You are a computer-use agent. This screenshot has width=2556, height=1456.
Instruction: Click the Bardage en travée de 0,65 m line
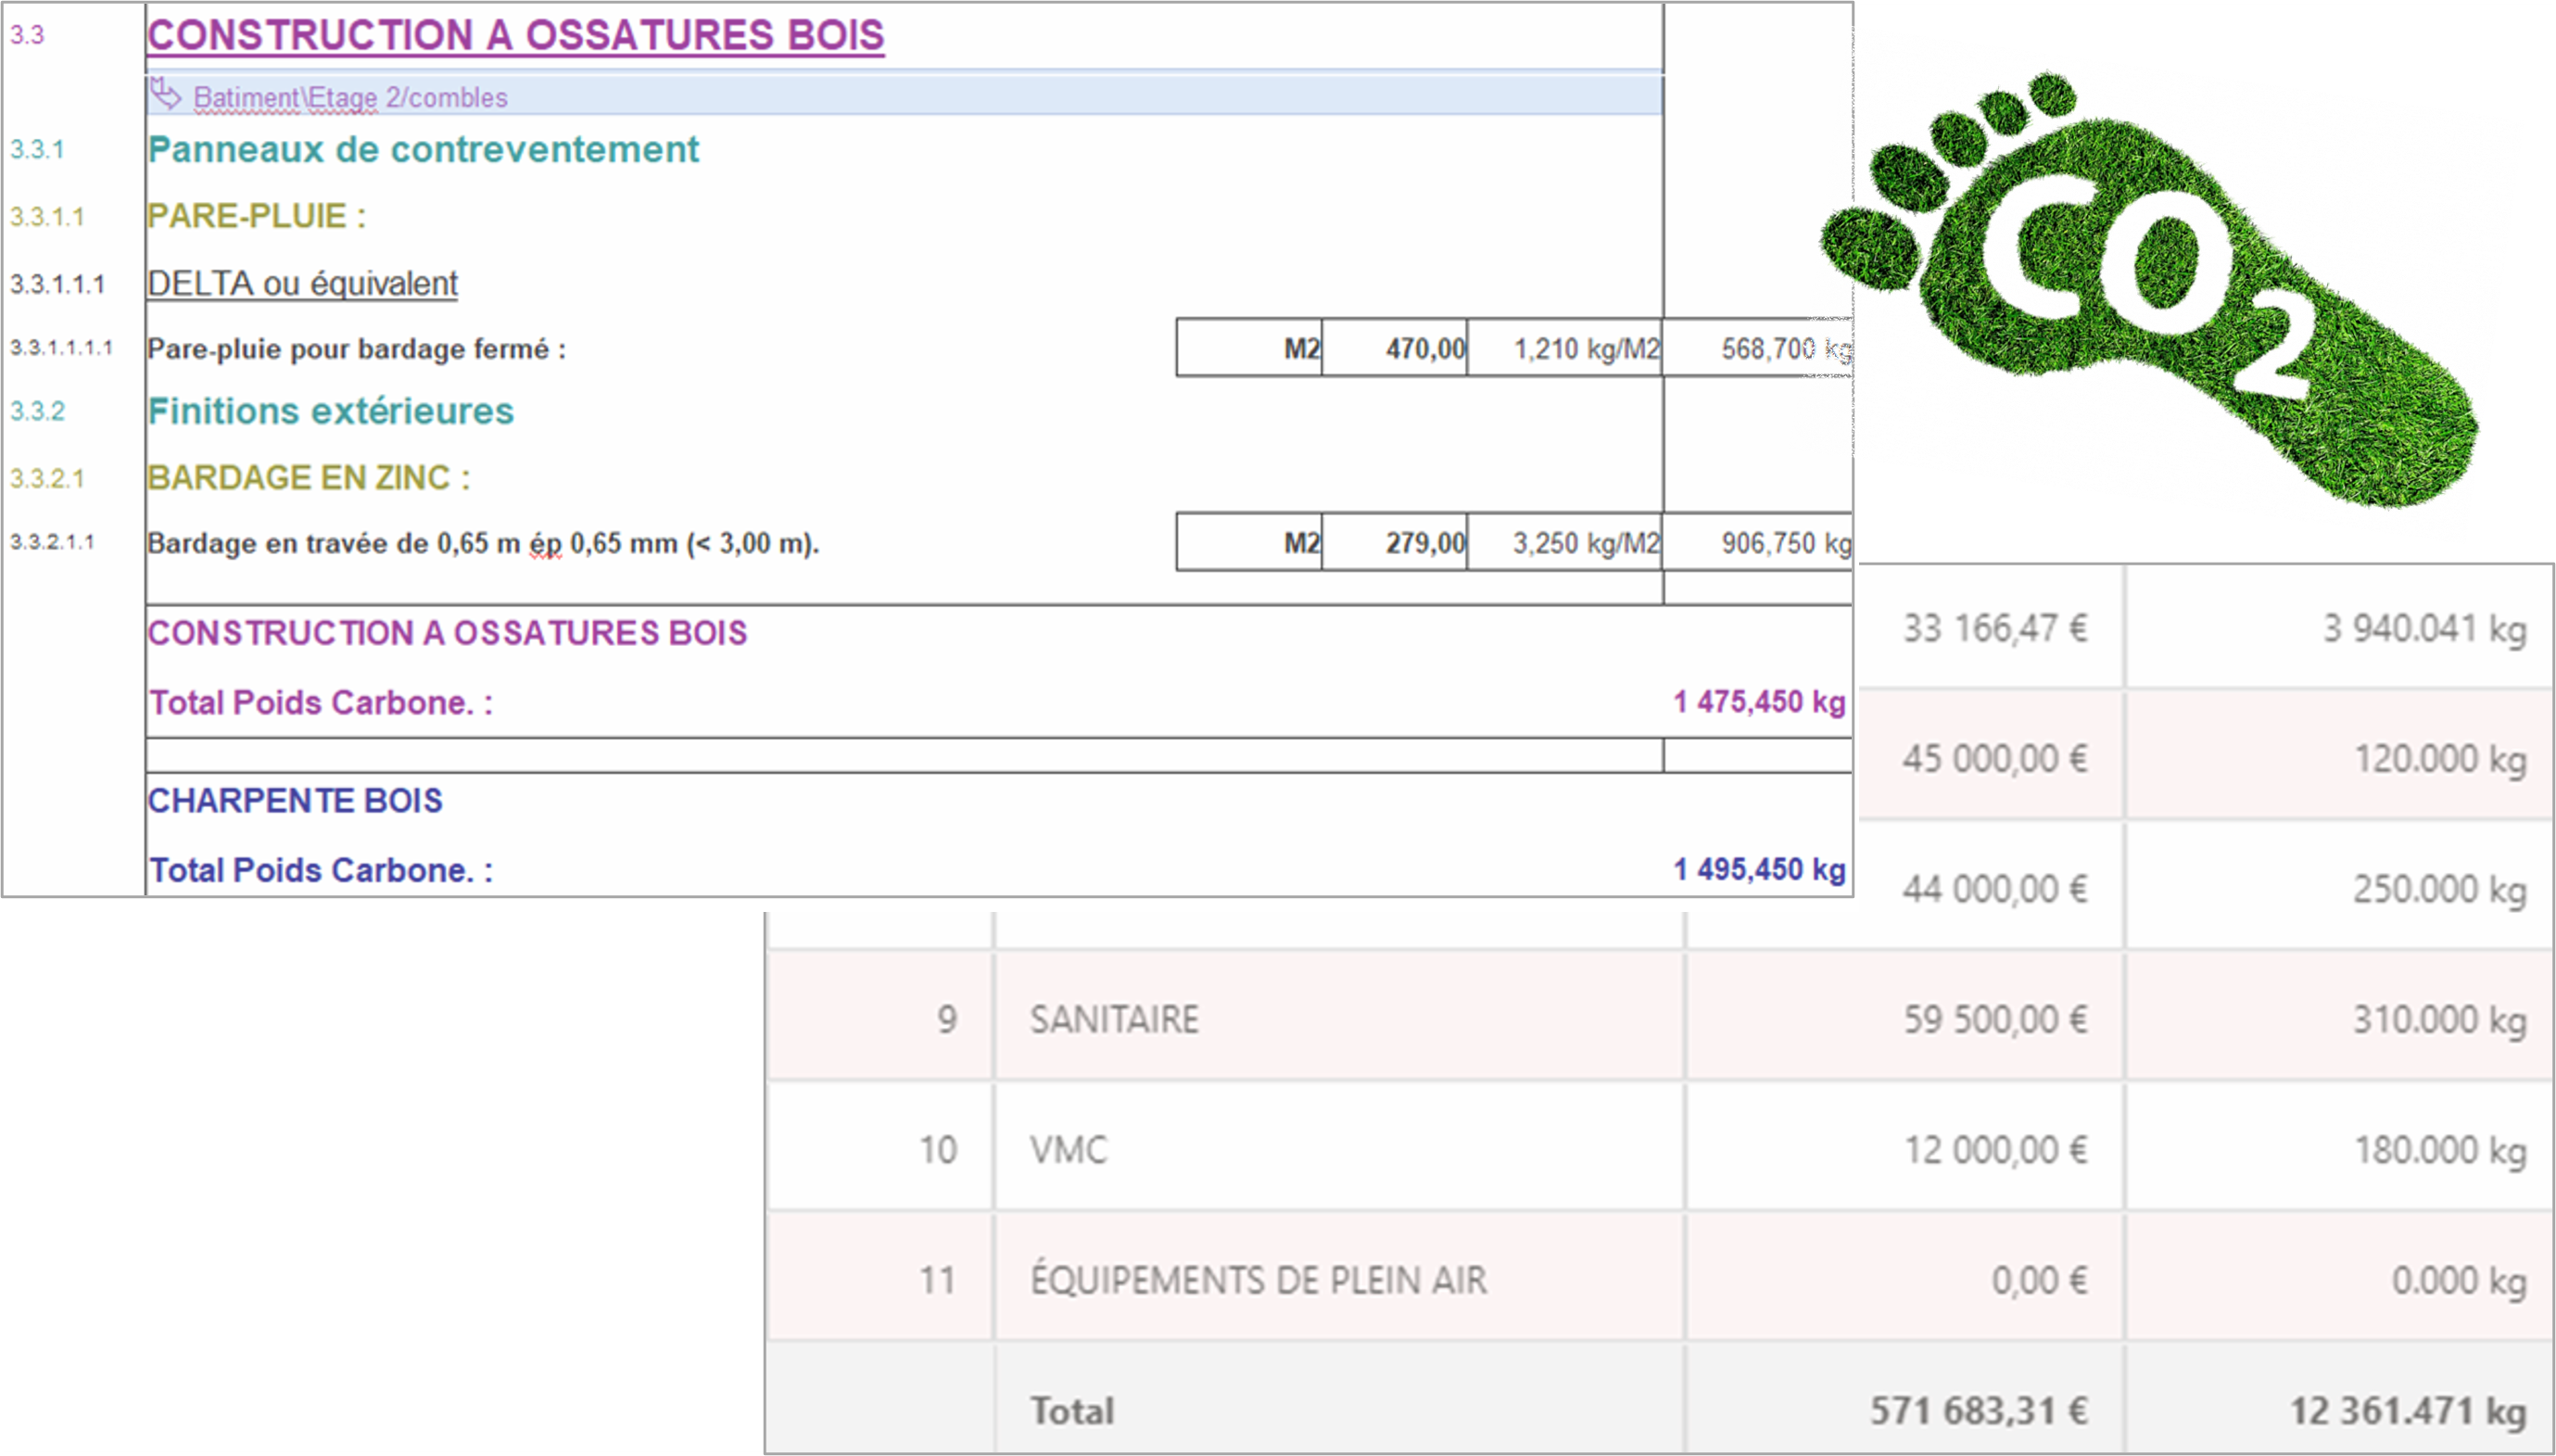tap(483, 543)
